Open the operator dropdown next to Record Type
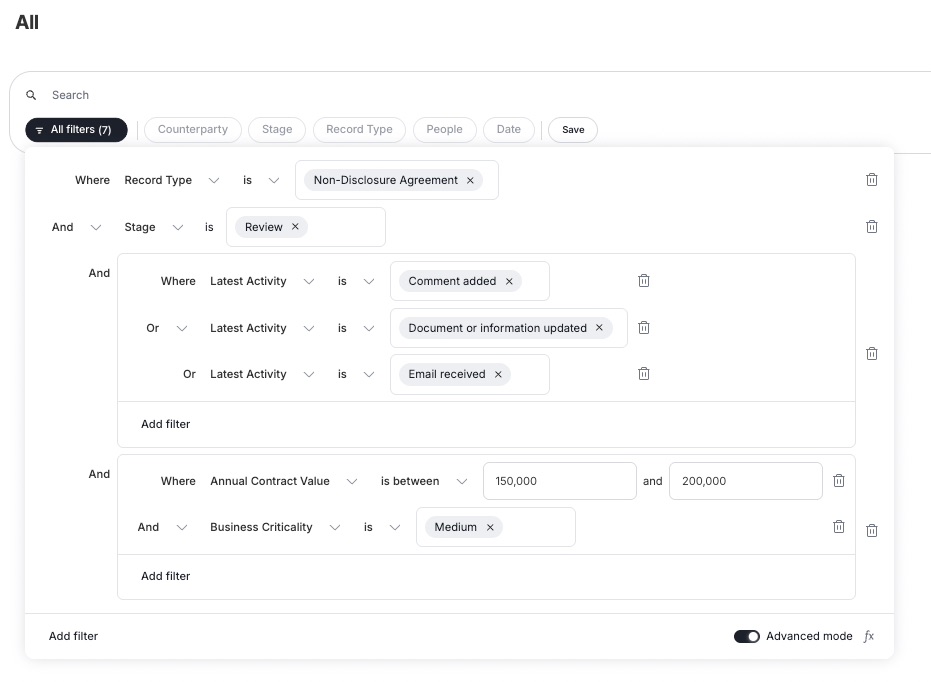The height and width of the screenshot is (682, 931). [x=261, y=180]
